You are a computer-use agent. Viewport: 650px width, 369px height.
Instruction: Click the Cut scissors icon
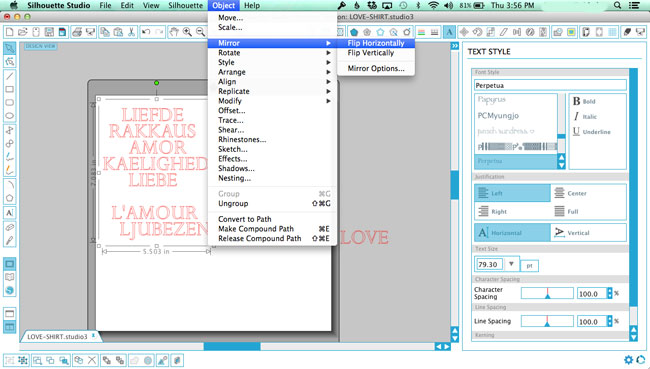point(131,32)
